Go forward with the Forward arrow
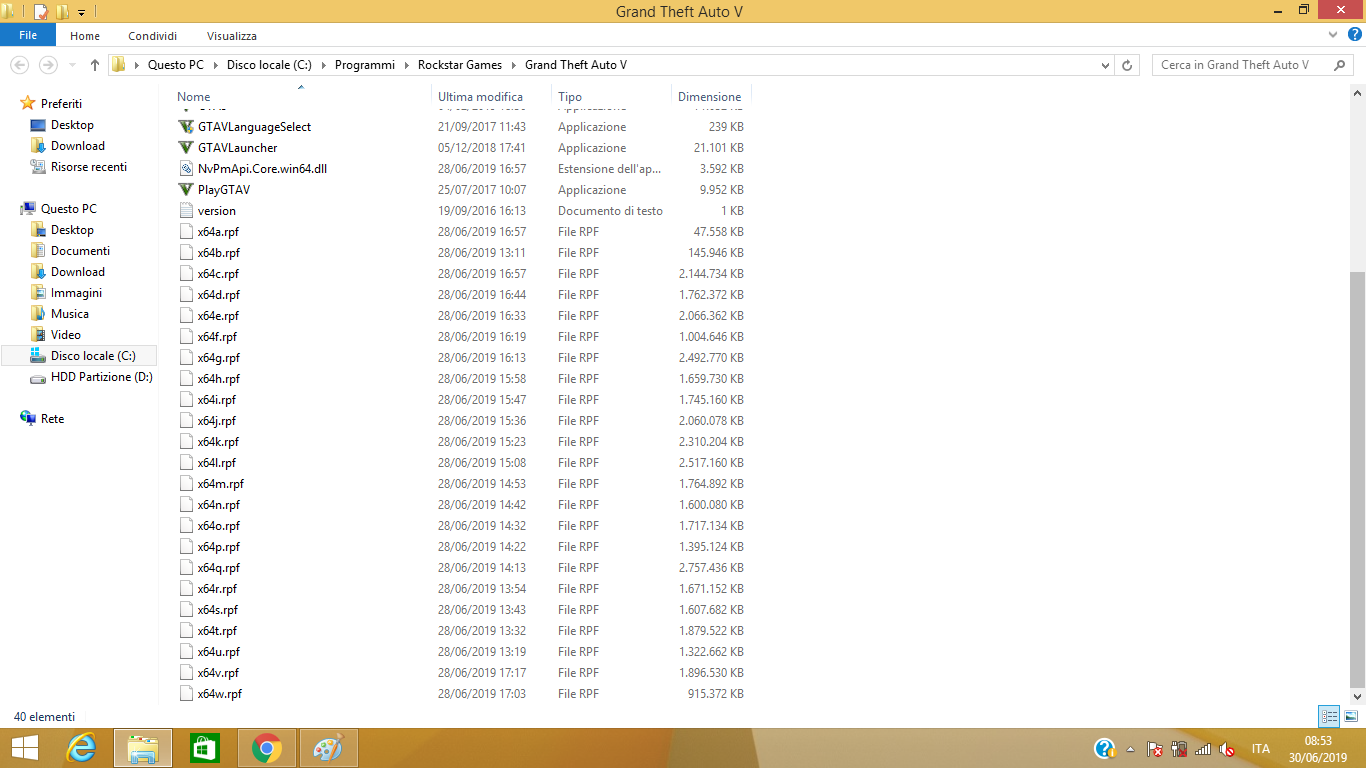1366x768 pixels. [48, 65]
